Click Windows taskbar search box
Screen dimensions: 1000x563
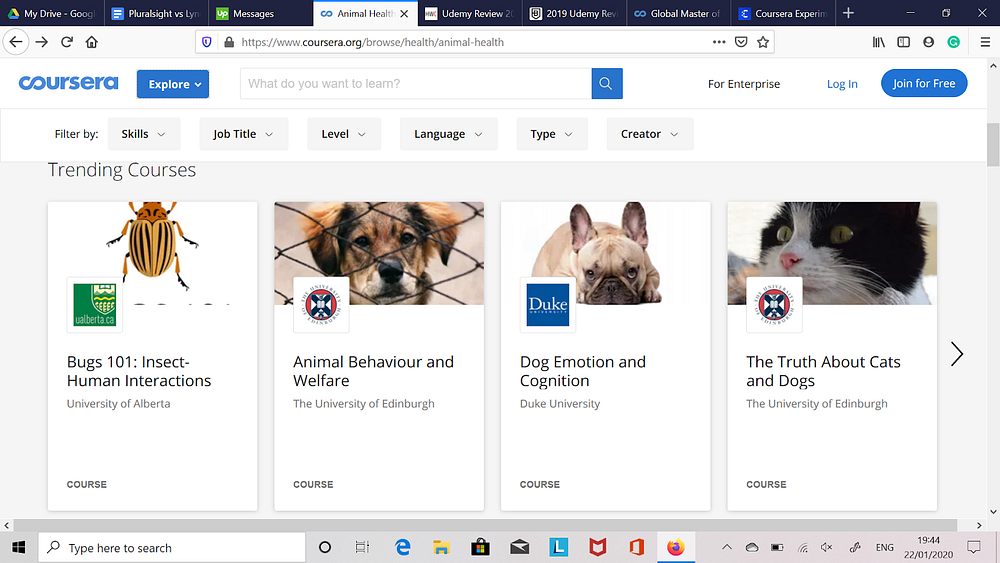[x=172, y=548]
